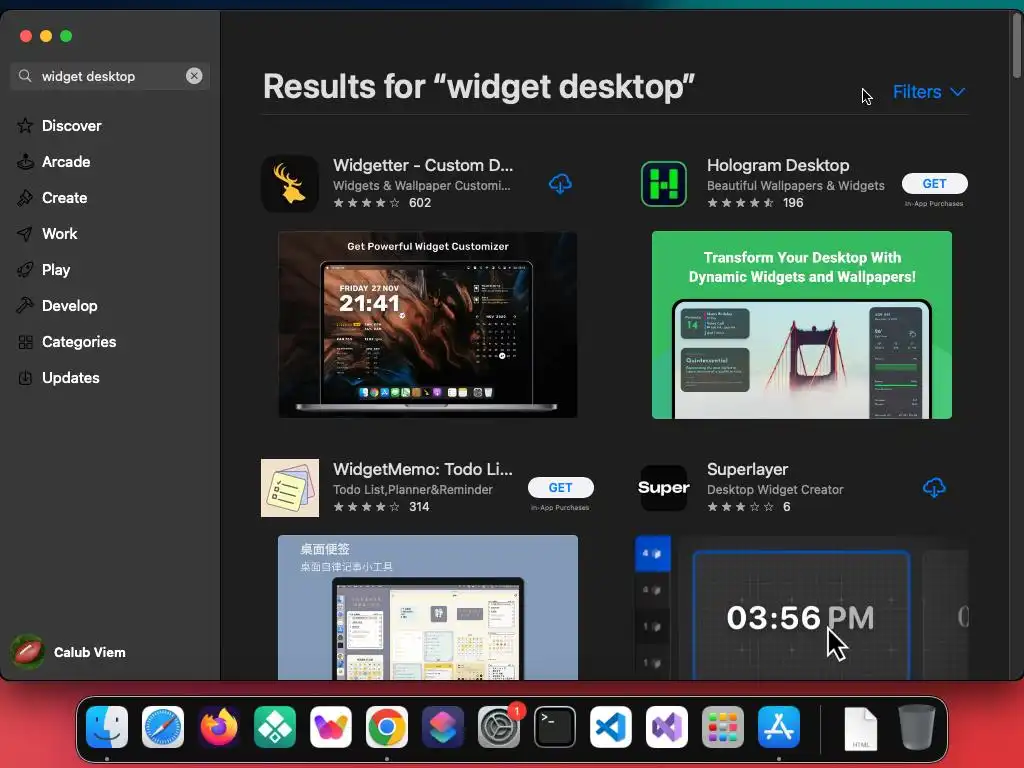Screen dimensions: 1024x768
Task: Click GET for WidgetMemo
Action: pyautogui.click(x=560, y=488)
